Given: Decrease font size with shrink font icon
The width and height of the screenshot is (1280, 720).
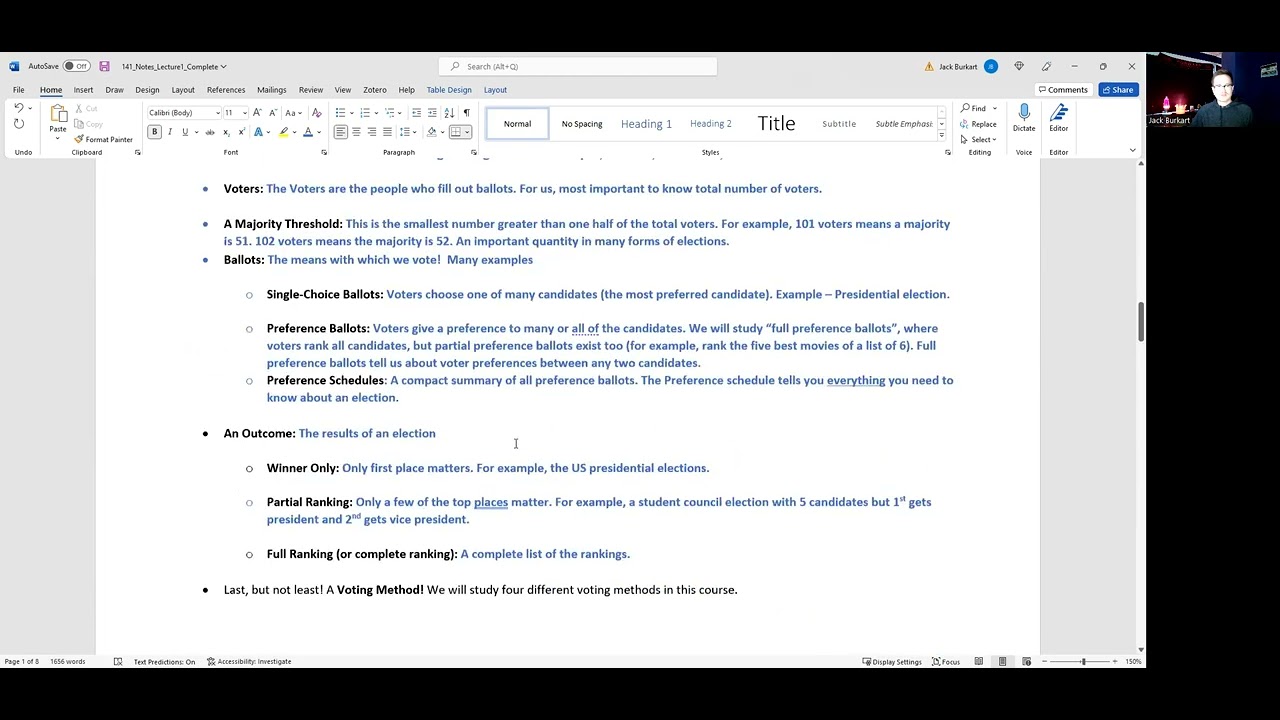Looking at the screenshot, I should click(272, 113).
